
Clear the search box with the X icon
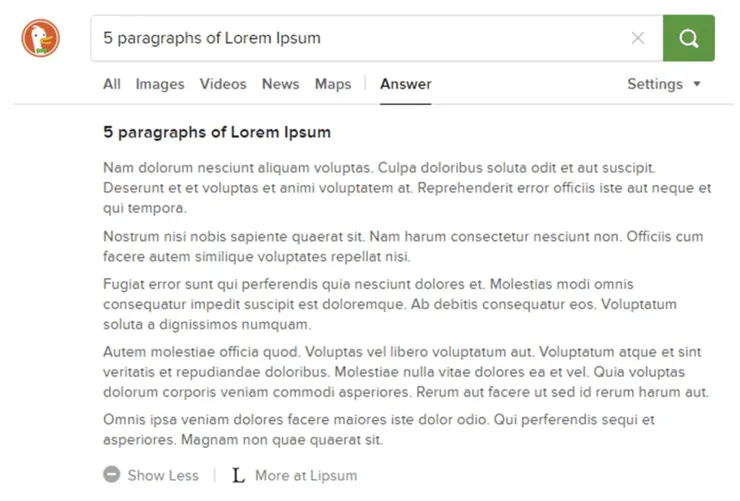(638, 38)
